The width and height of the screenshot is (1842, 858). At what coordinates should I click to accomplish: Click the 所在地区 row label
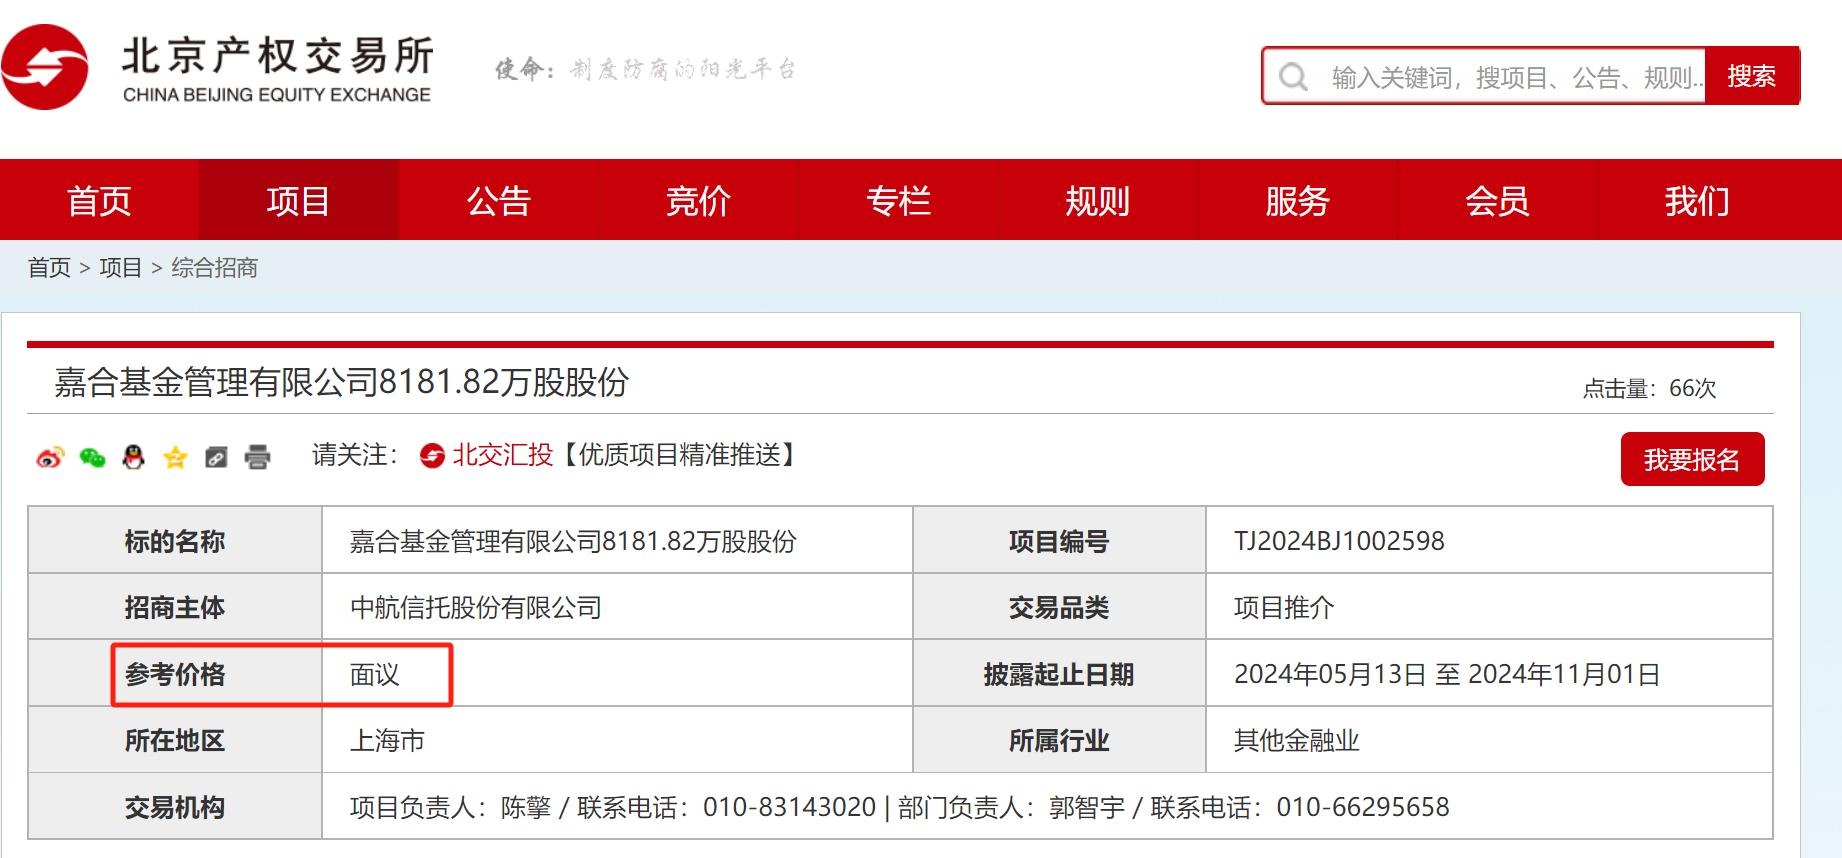(x=175, y=740)
